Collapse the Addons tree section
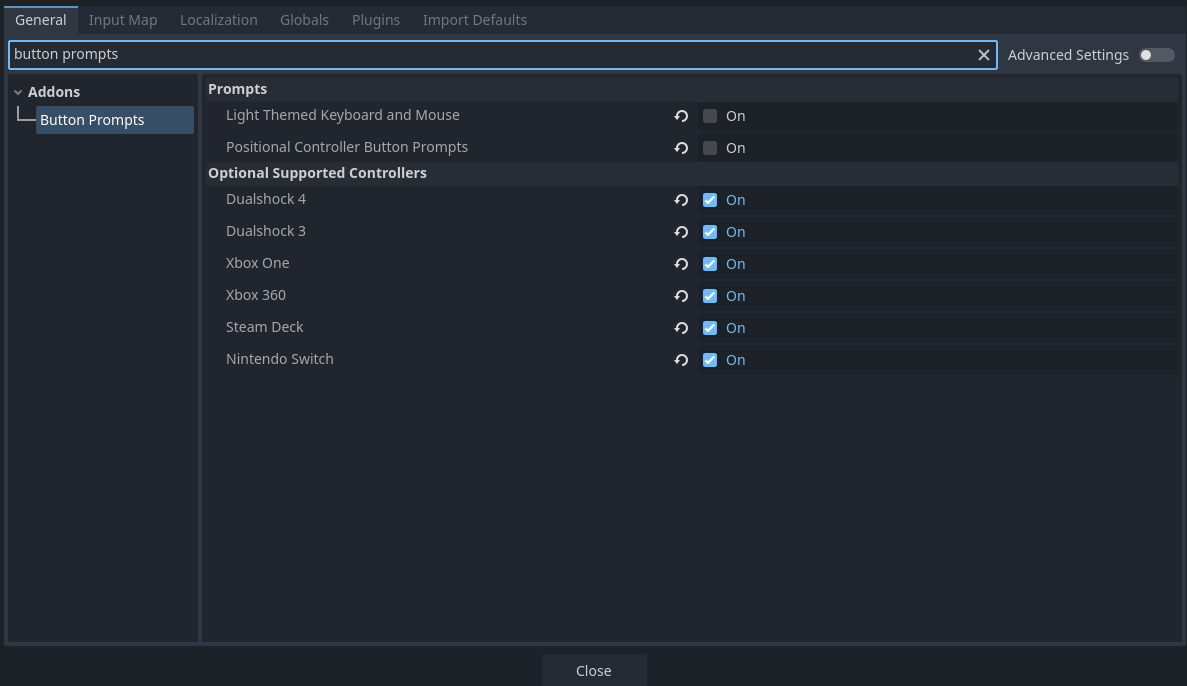1187x686 pixels. (18, 92)
